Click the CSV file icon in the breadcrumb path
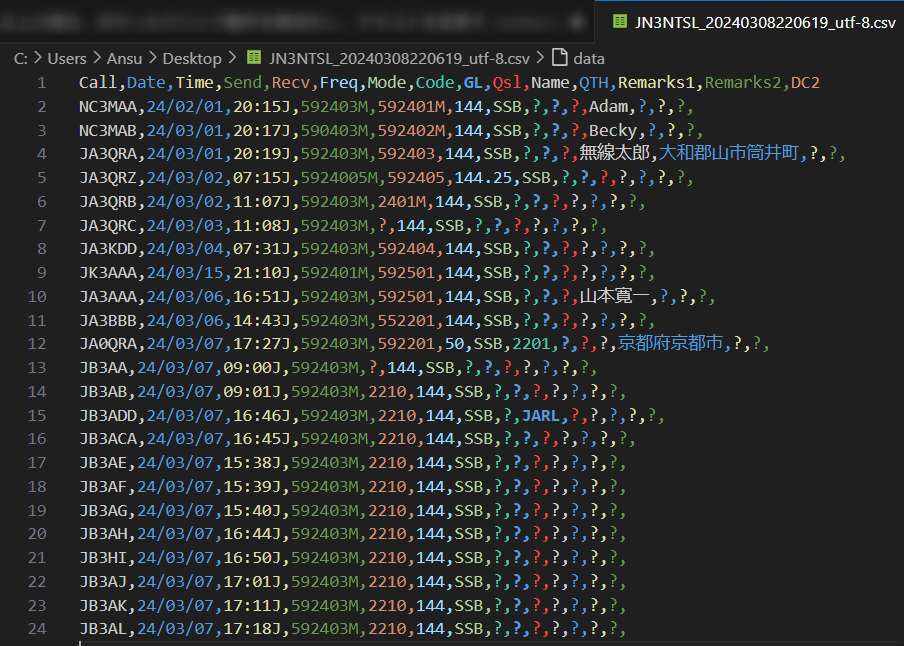The image size is (904, 646). [x=254, y=59]
